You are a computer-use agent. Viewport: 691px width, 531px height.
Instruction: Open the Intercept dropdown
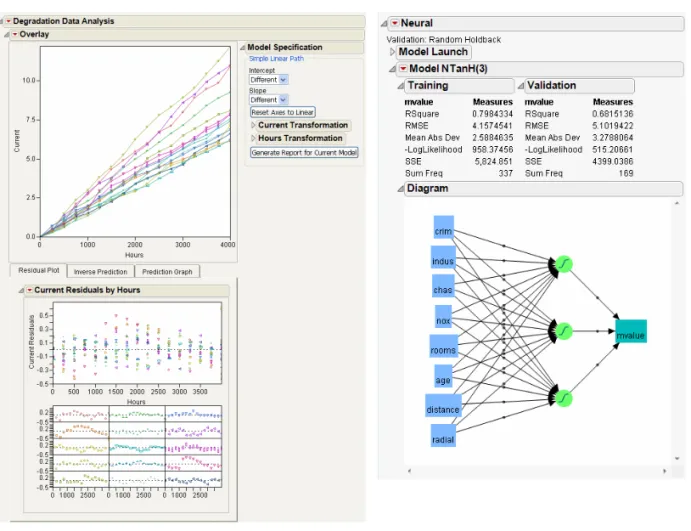(x=268, y=80)
